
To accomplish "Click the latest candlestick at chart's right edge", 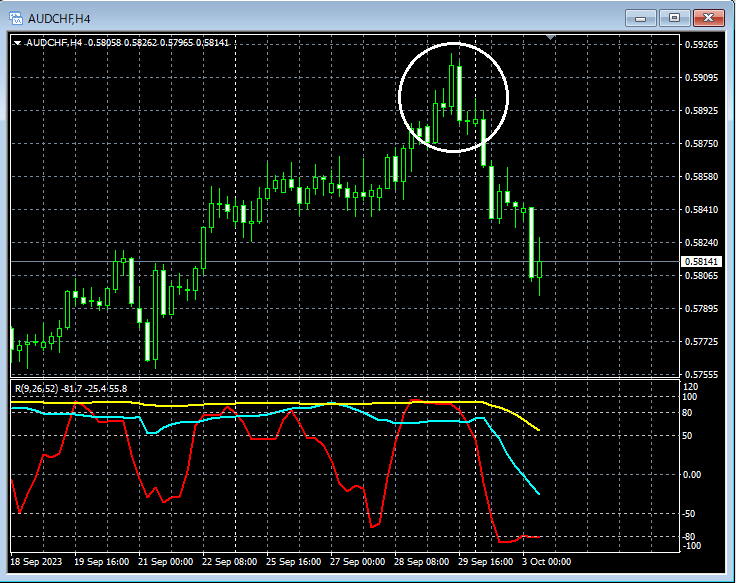I will pos(540,269).
